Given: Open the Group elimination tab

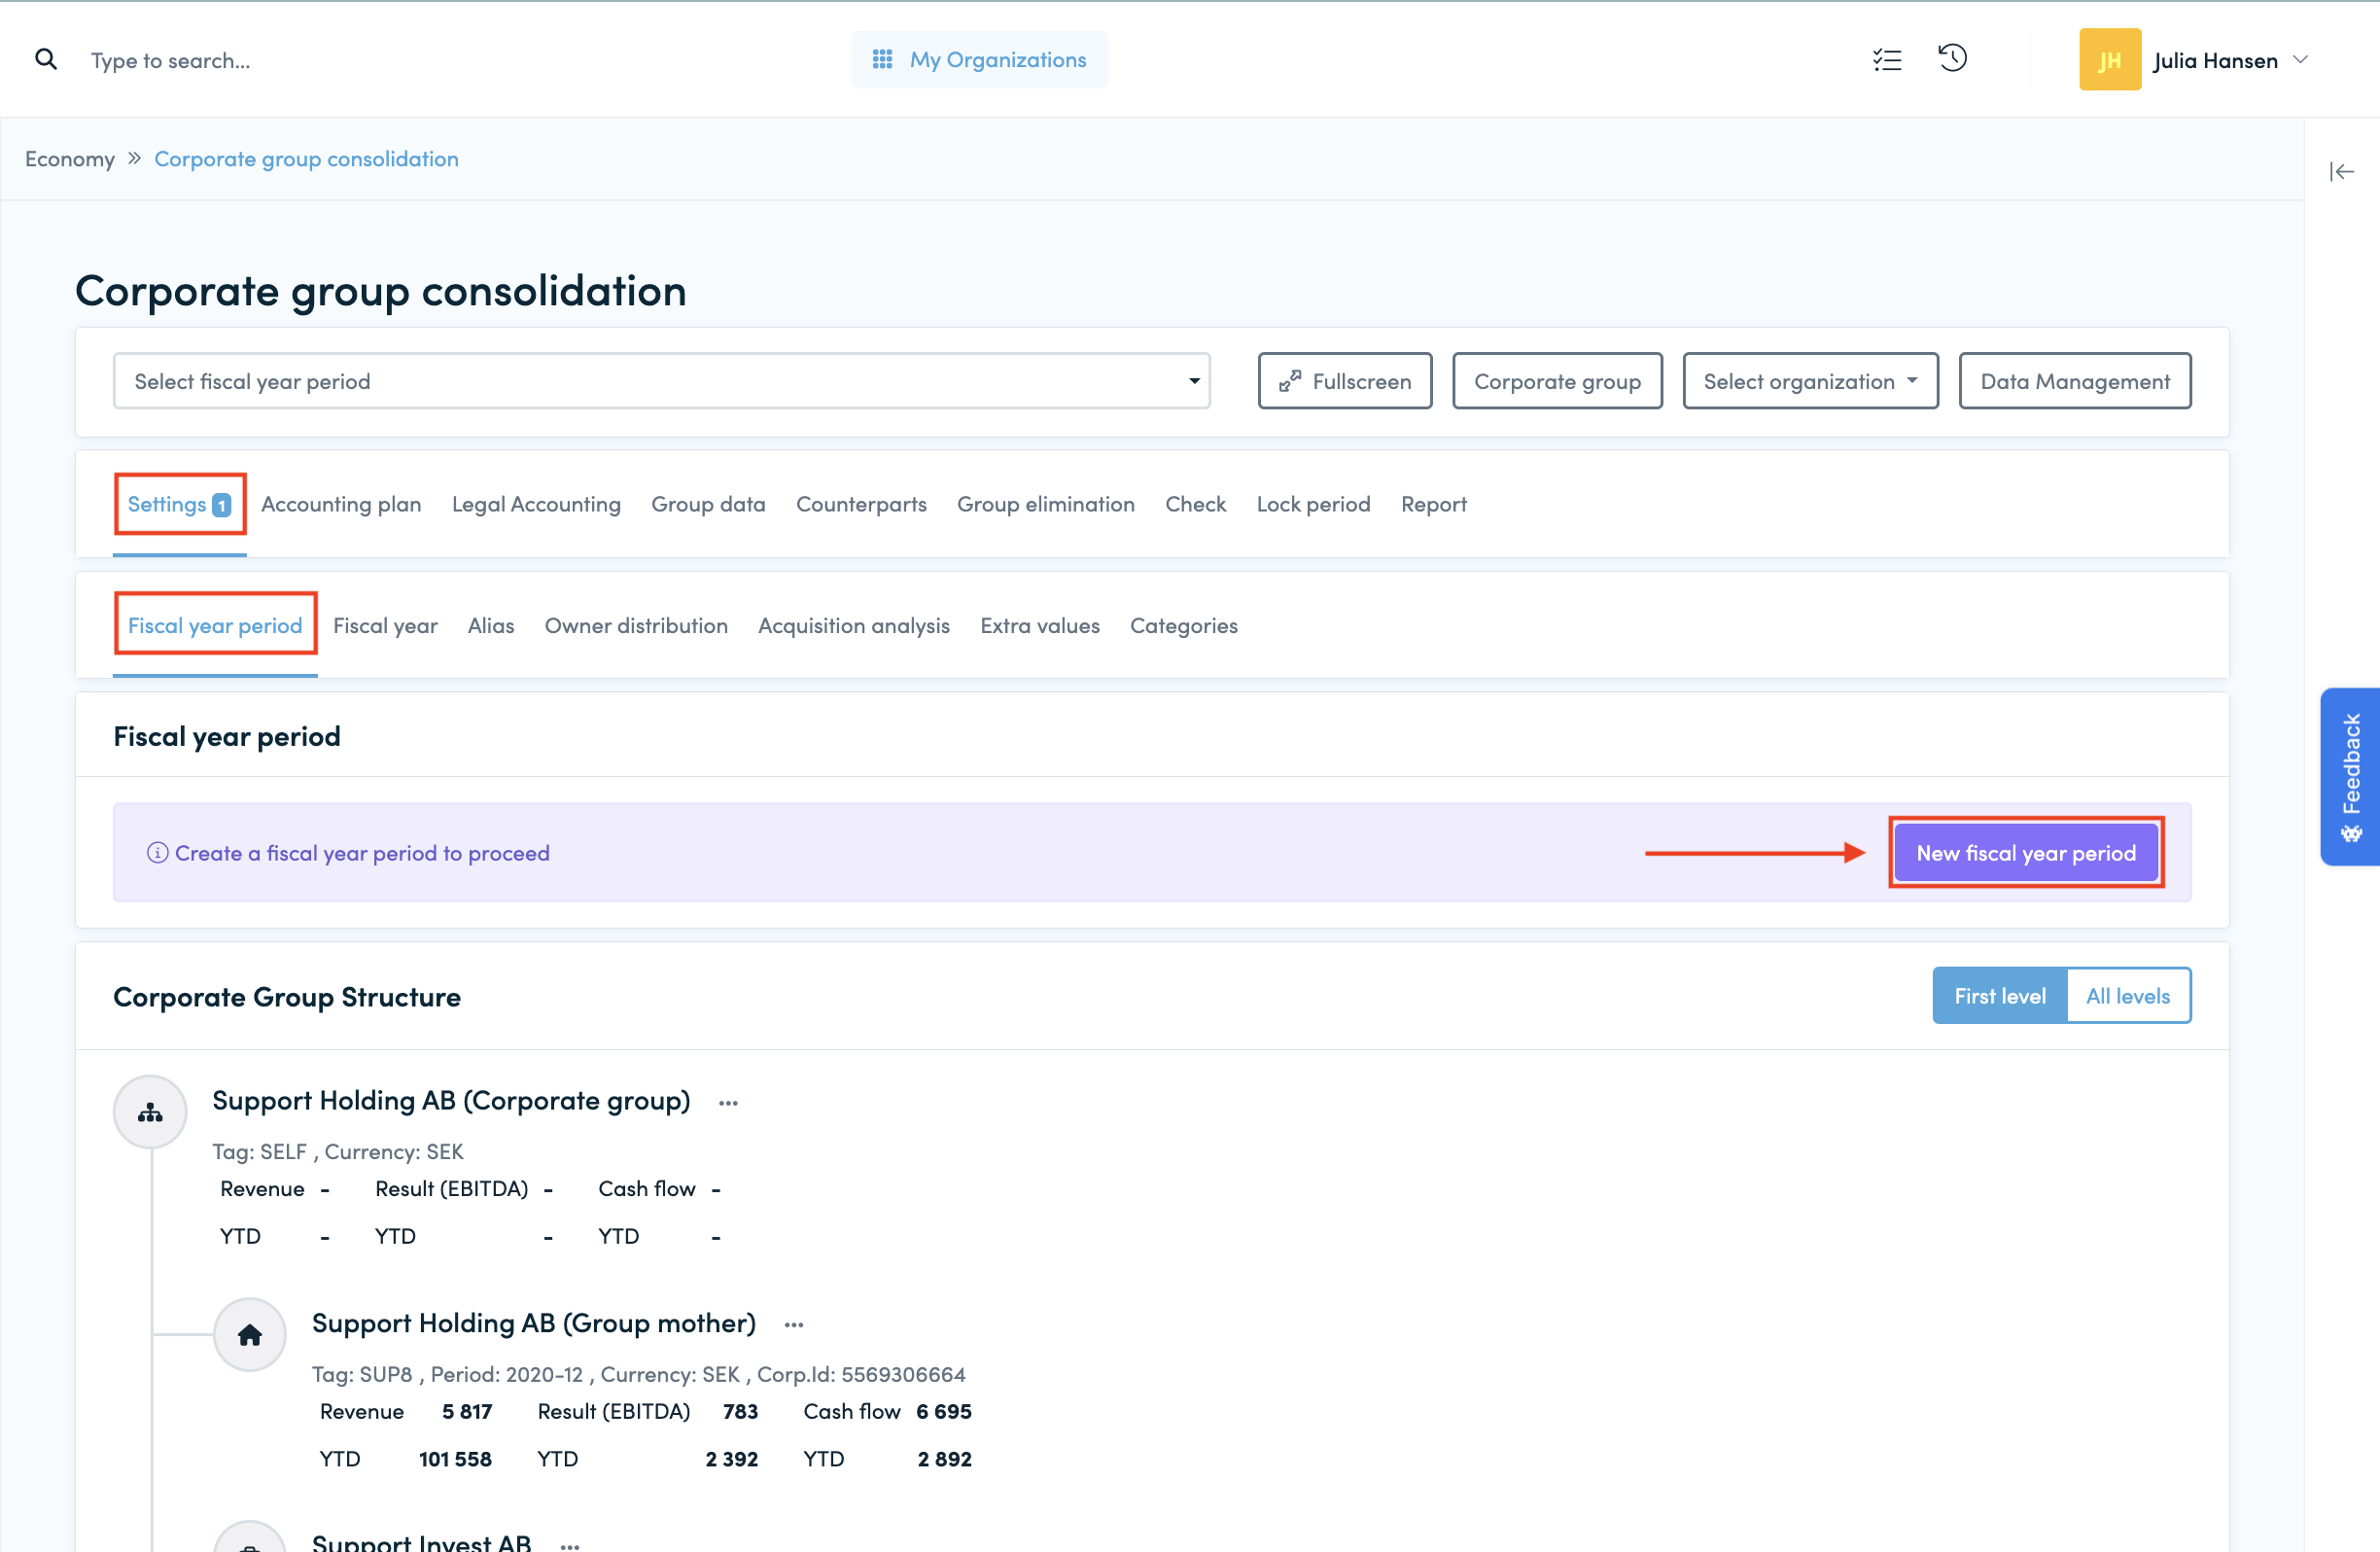Looking at the screenshot, I should pos(1045,504).
